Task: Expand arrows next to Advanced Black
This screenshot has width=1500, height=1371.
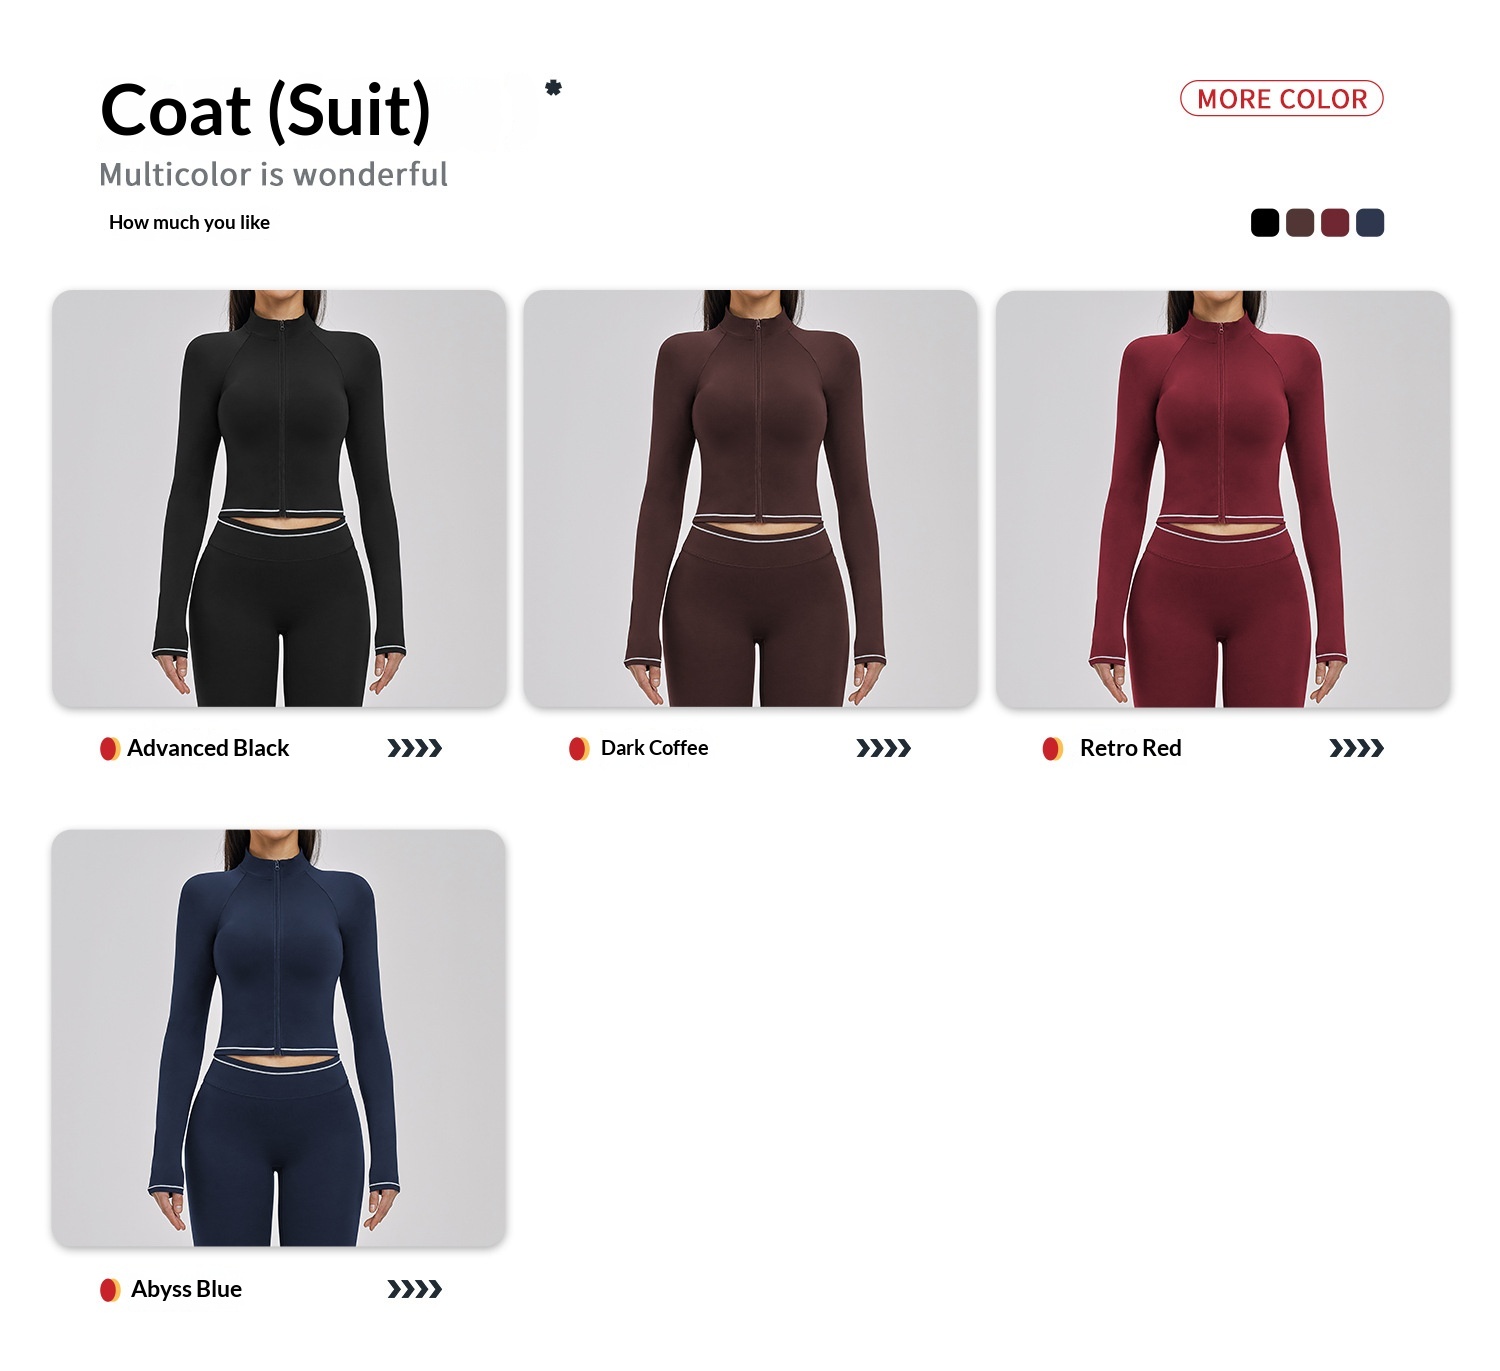Action: (415, 748)
